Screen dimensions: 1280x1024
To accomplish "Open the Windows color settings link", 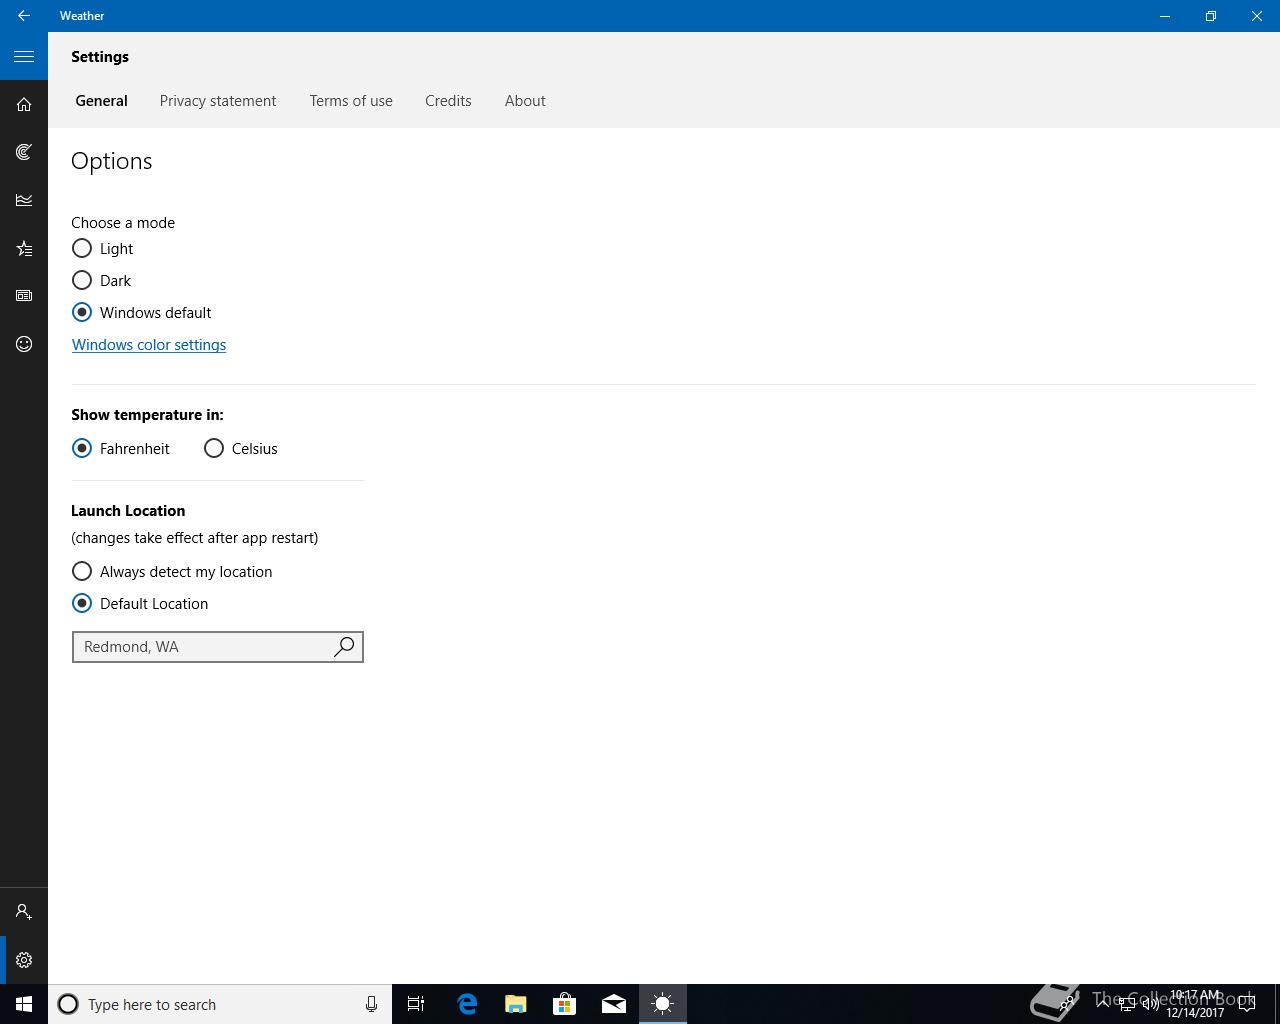I will pyautogui.click(x=149, y=345).
